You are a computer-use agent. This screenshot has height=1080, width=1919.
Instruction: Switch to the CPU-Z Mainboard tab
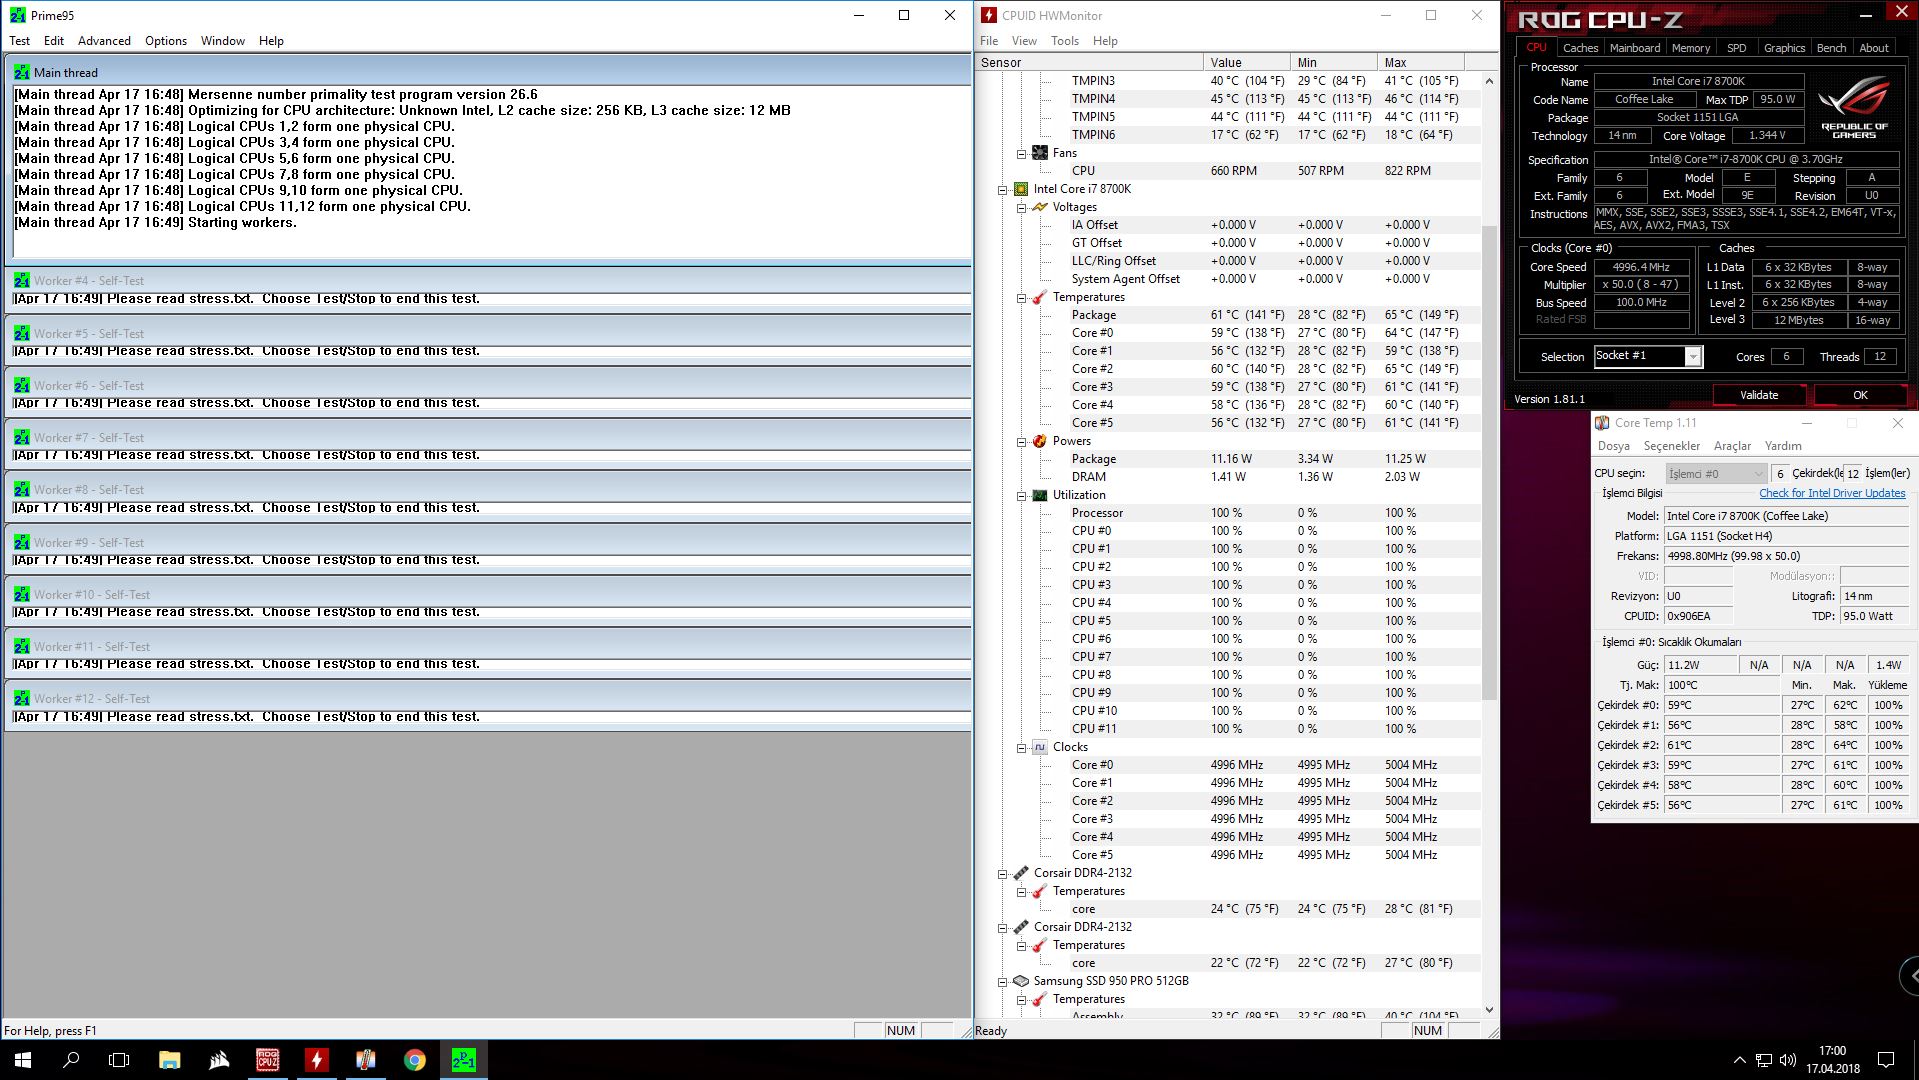tap(1635, 48)
